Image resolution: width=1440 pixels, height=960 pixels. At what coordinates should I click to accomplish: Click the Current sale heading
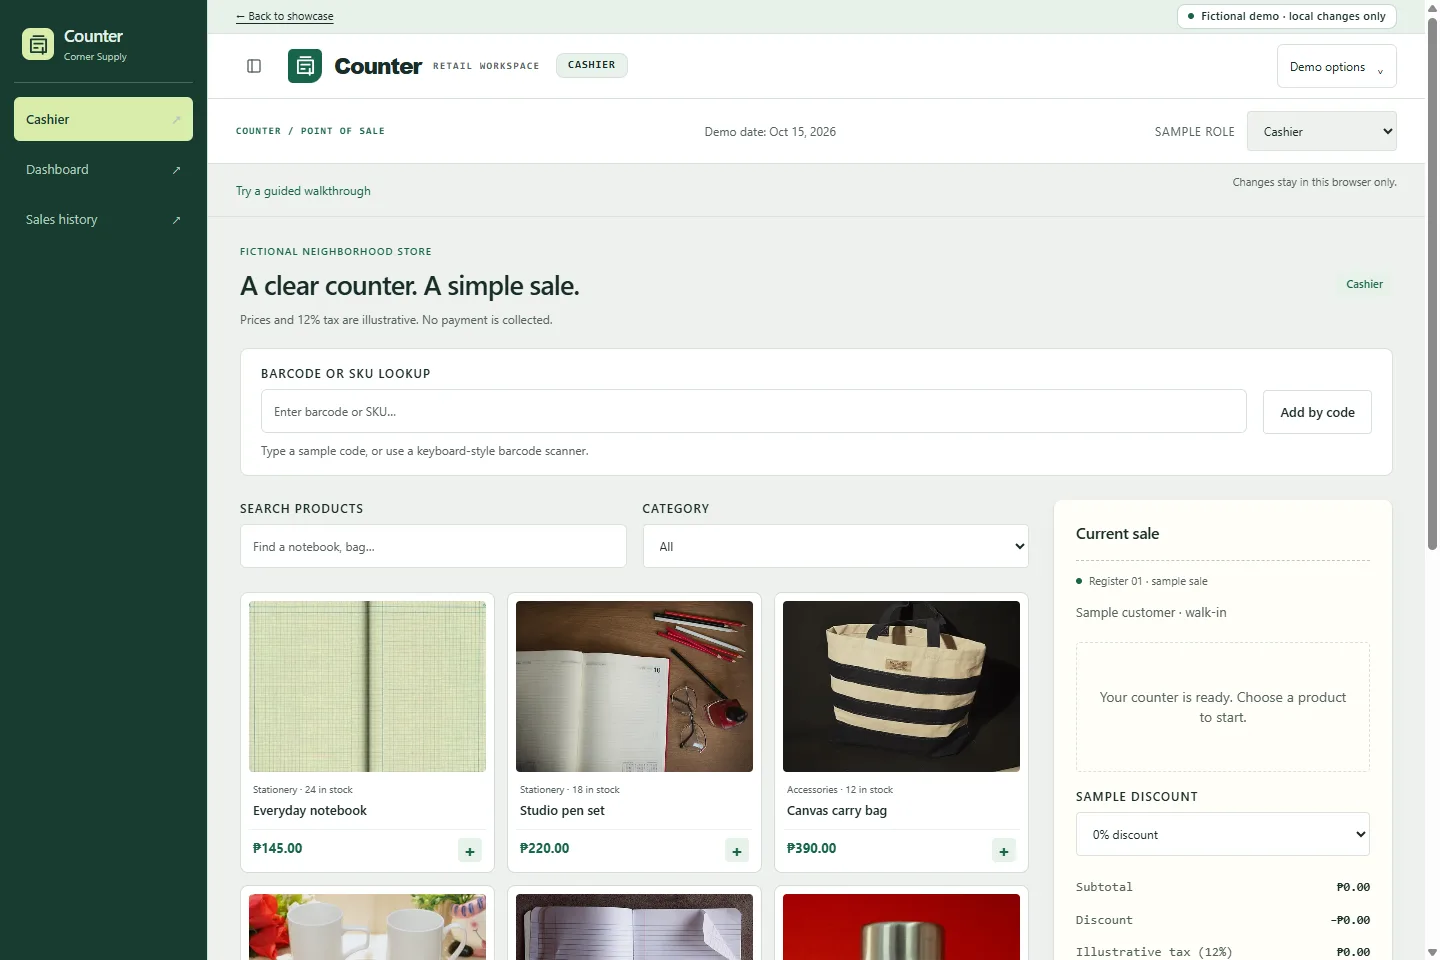pos(1117,534)
